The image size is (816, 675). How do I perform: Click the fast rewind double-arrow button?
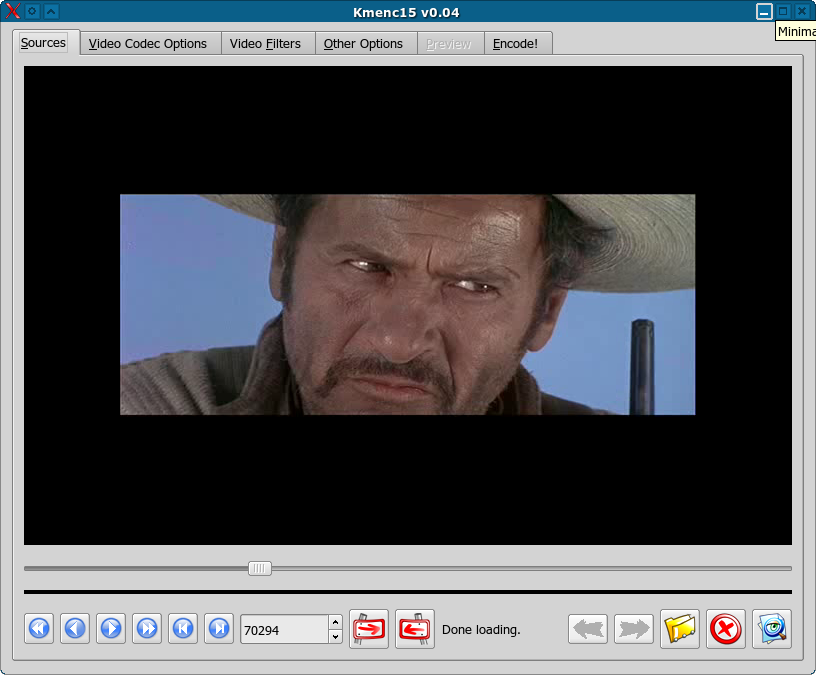click(39, 629)
